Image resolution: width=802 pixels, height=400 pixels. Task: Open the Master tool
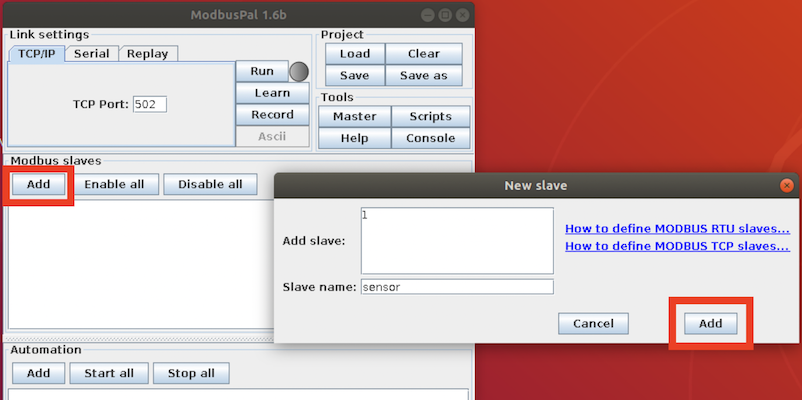click(x=354, y=117)
